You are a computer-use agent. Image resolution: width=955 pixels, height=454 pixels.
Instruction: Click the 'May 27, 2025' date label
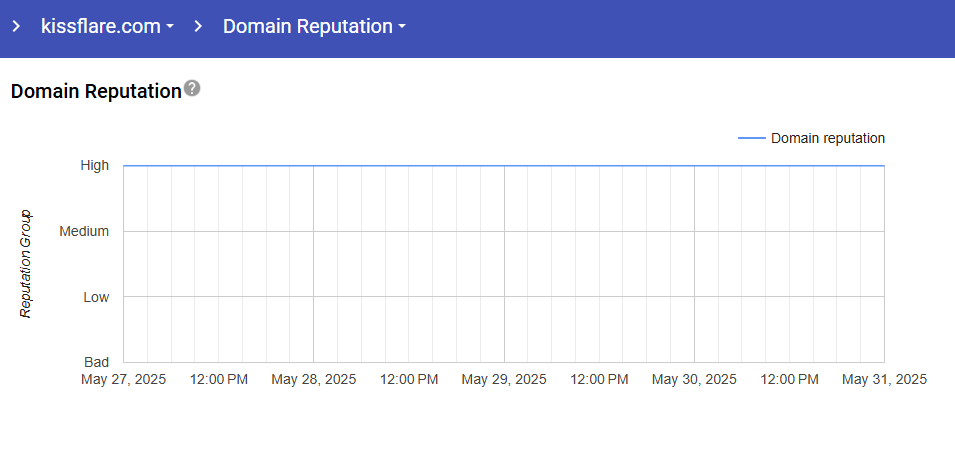pyautogui.click(x=124, y=380)
